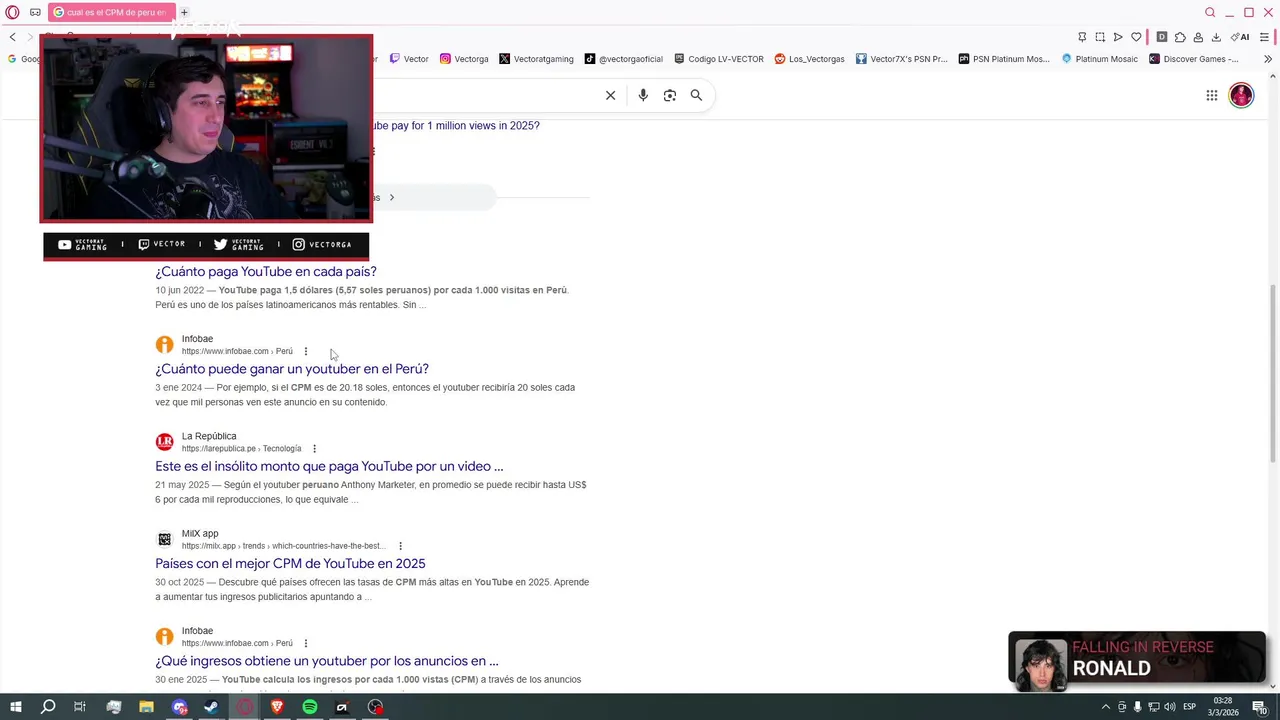
Task: Open options for Infobae ganar youtuber result
Action: (306, 351)
